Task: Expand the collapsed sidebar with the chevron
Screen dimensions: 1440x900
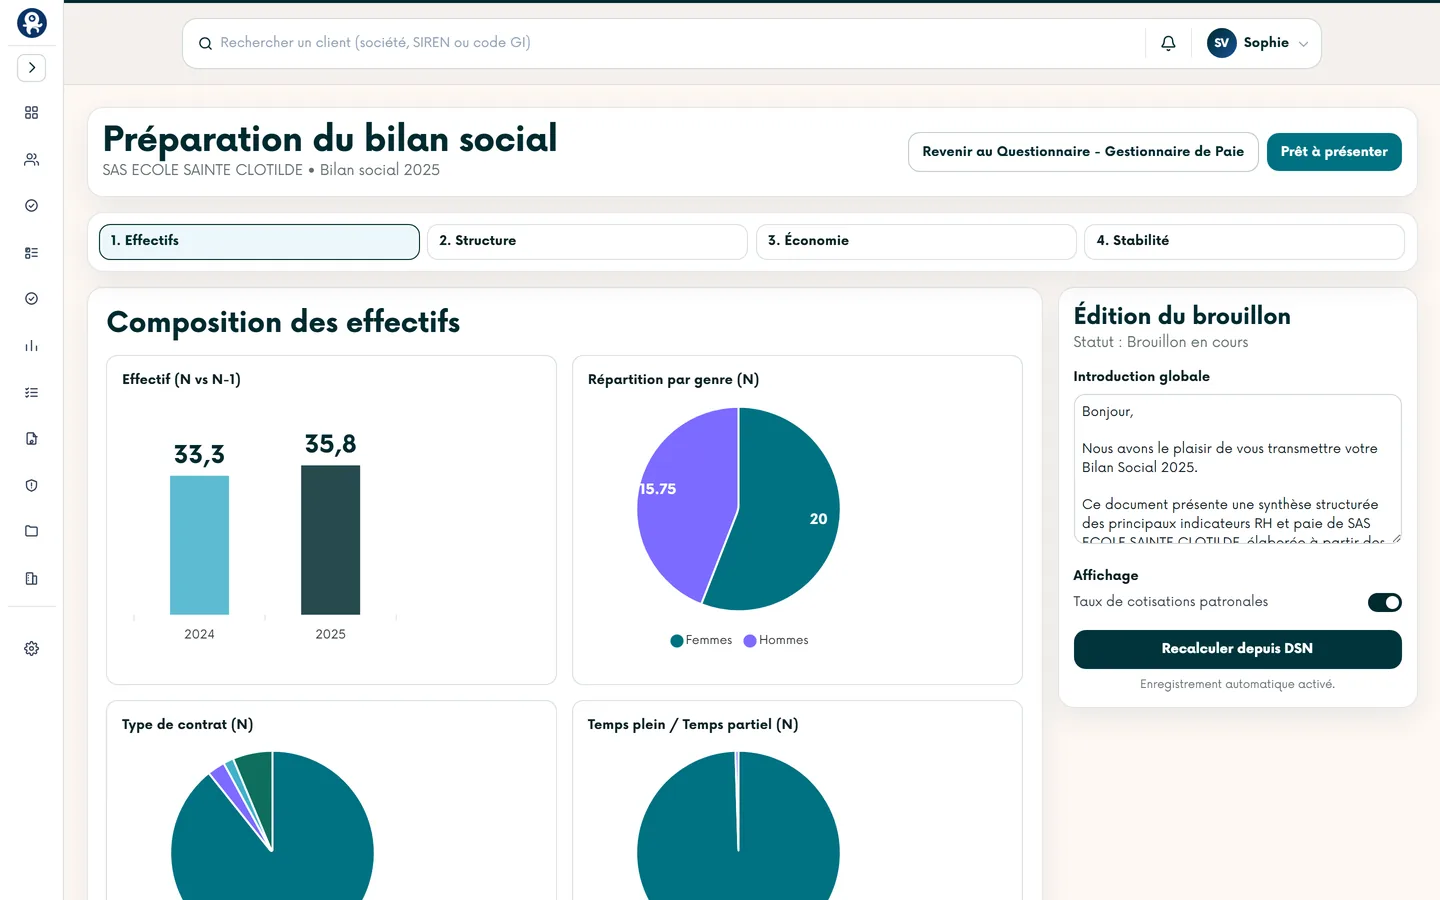Action: [32, 68]
